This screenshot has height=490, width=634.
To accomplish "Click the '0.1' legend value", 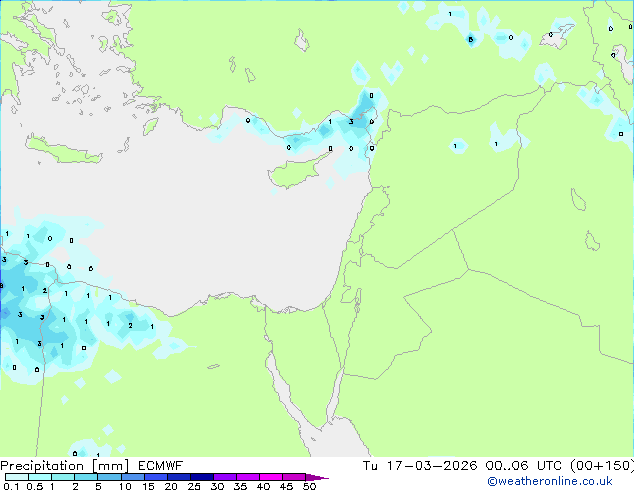I will (x=11, y=486).
